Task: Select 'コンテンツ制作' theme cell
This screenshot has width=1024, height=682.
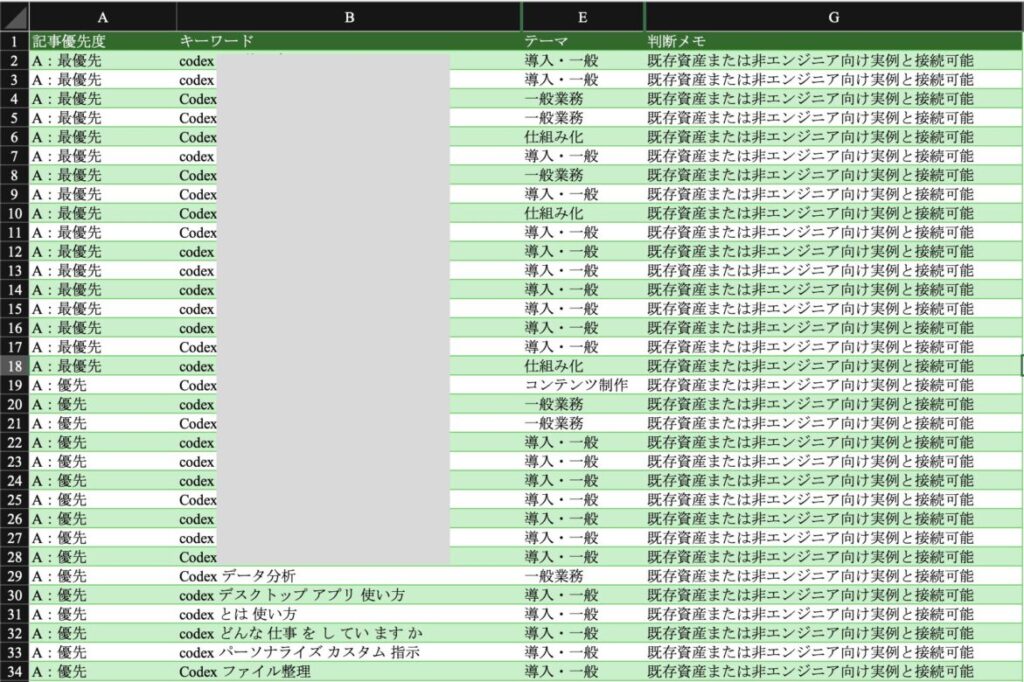Action: tap(583, 385)
